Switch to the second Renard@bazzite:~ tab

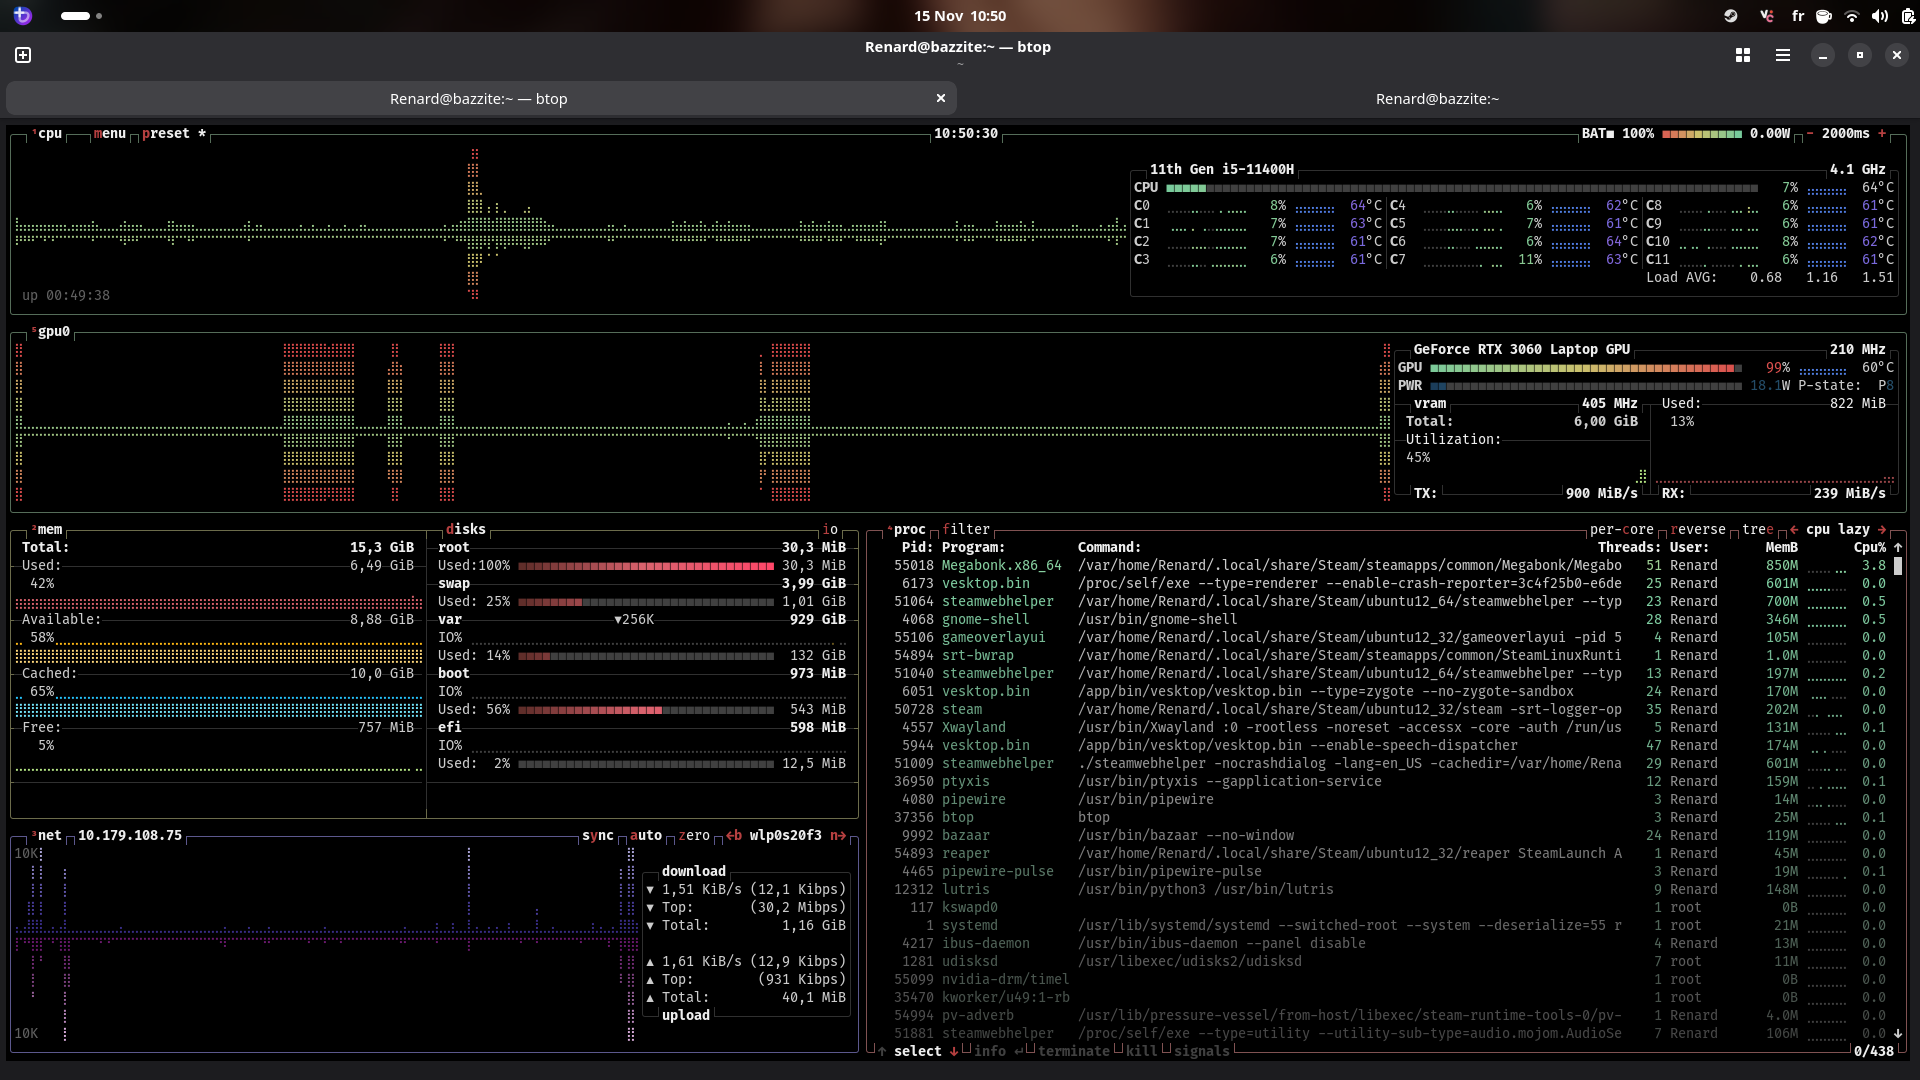(1437, 98)
